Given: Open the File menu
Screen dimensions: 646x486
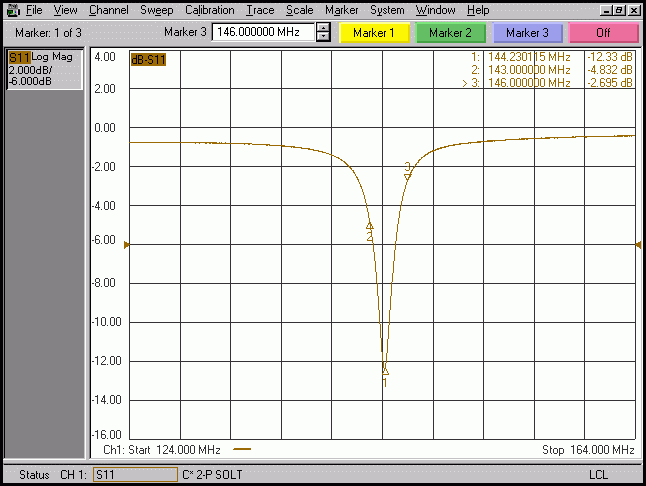Looking at the screenshot, I should pyautogui.click(x=34, y=10).
